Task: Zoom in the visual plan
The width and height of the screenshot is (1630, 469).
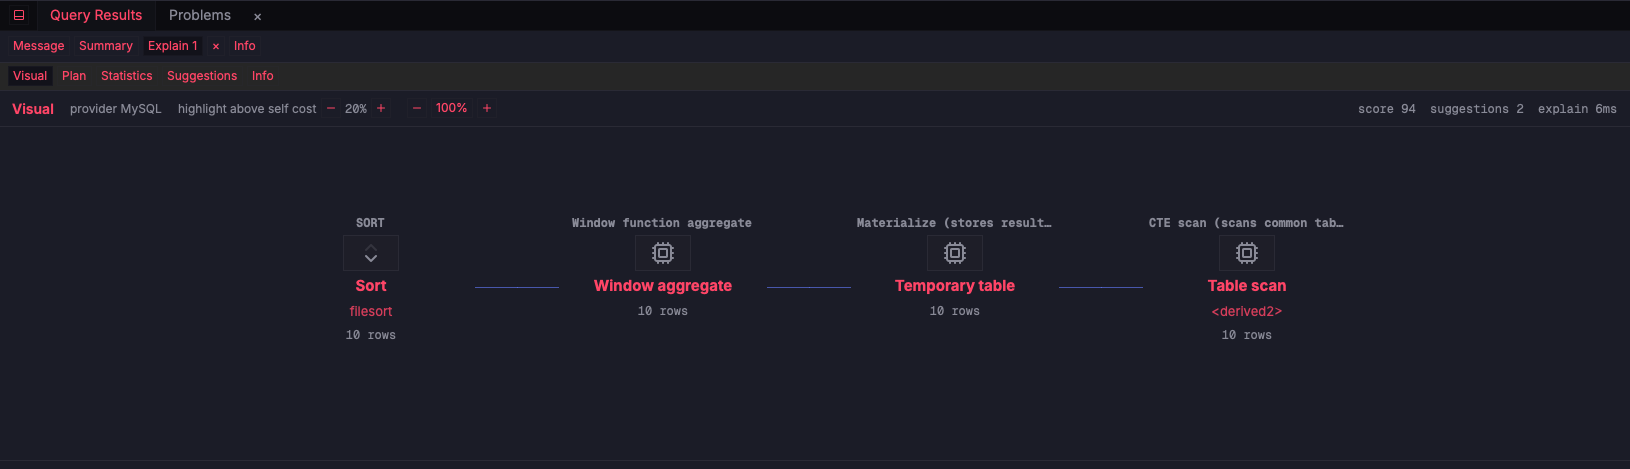Action: pyautogui.click(x=487, y=108)
